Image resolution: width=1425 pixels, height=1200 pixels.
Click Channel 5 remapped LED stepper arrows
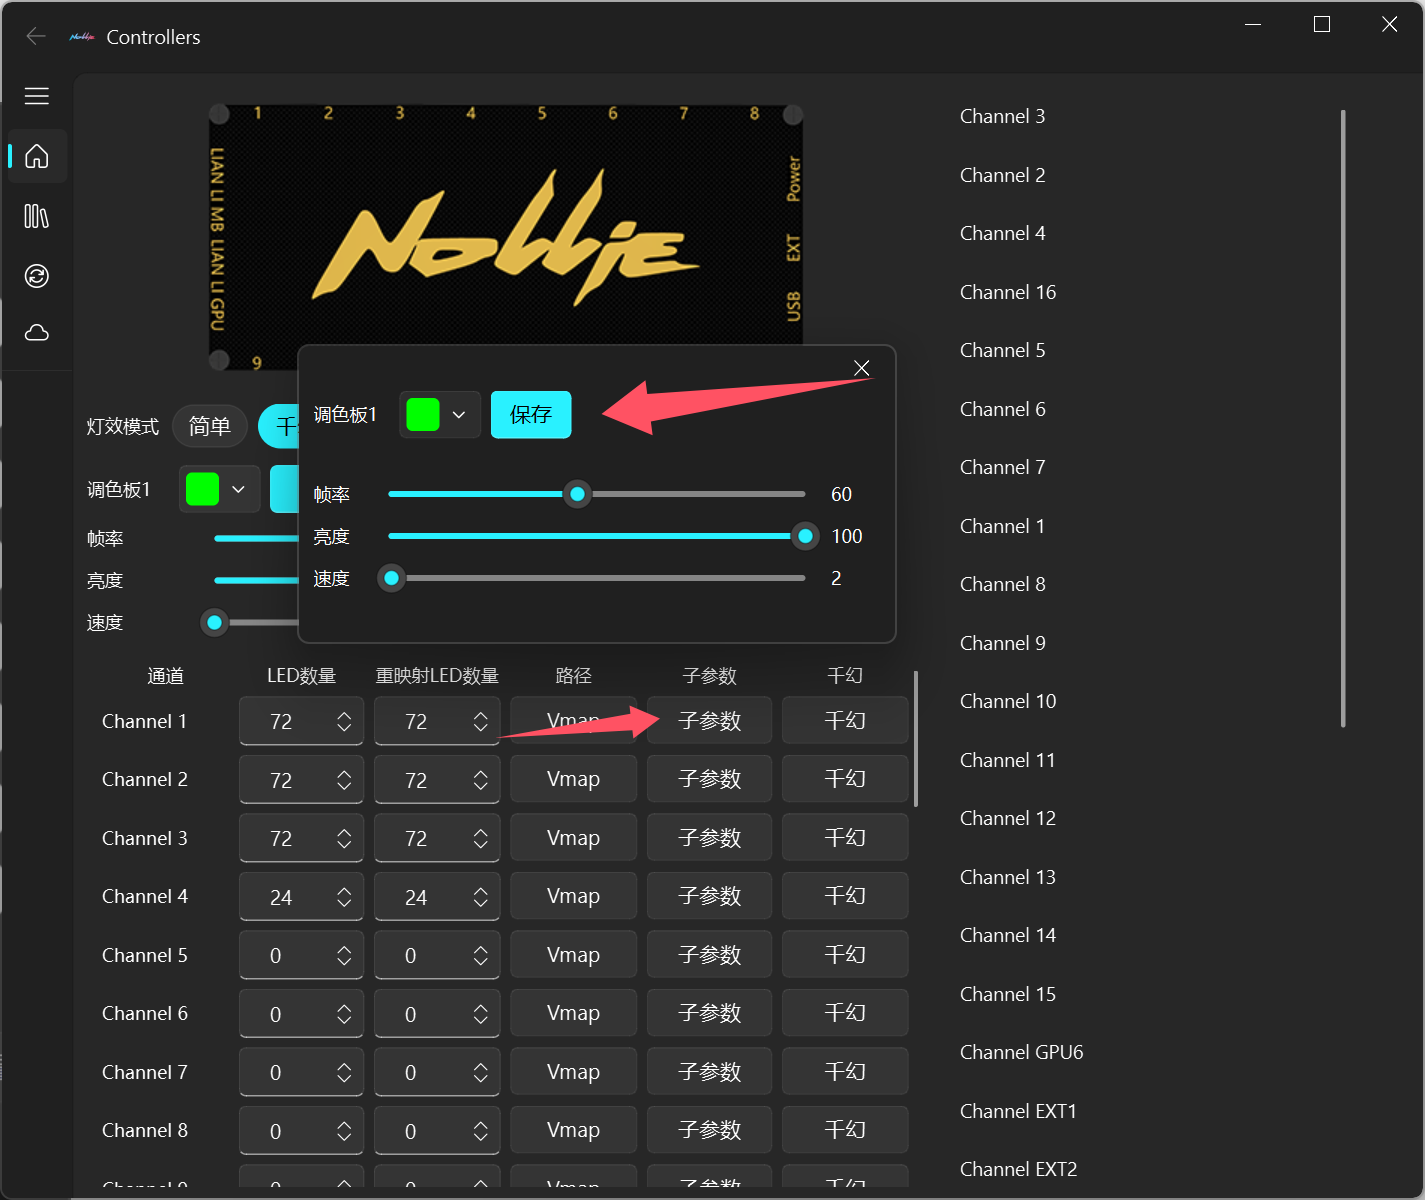tap(480, 956)
